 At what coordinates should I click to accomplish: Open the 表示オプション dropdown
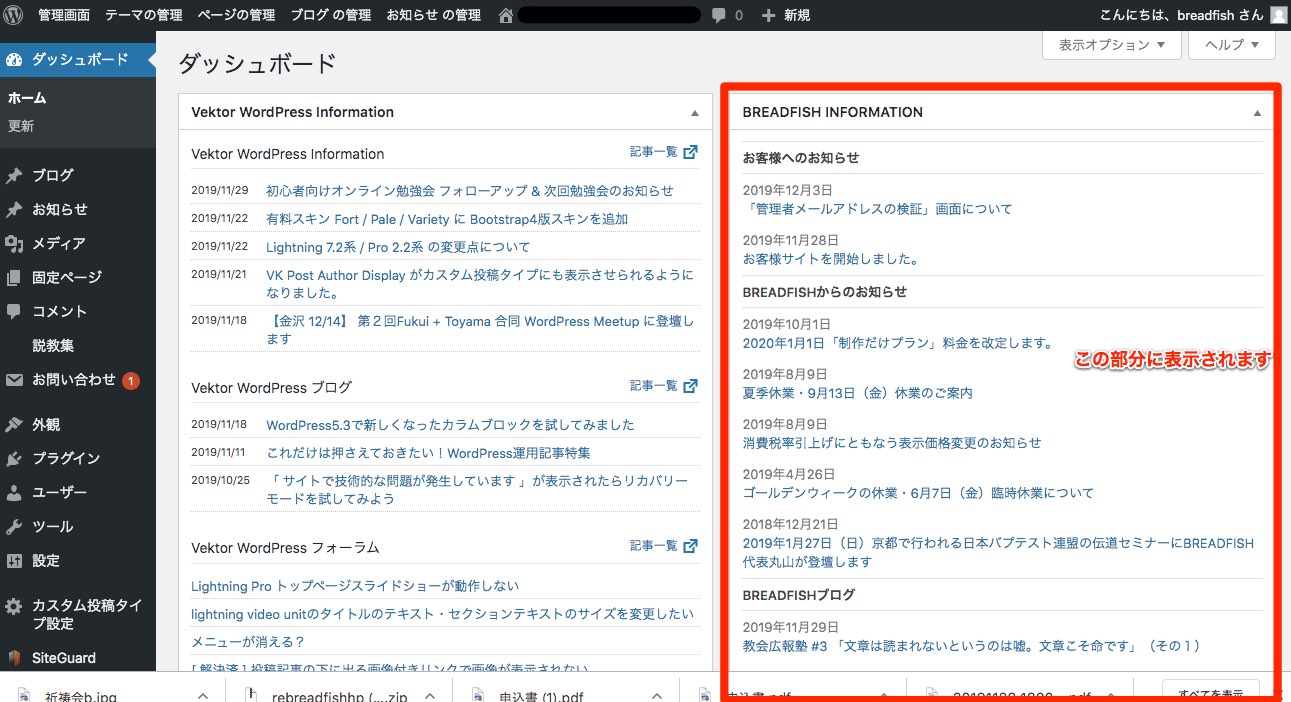(1112, 45)
